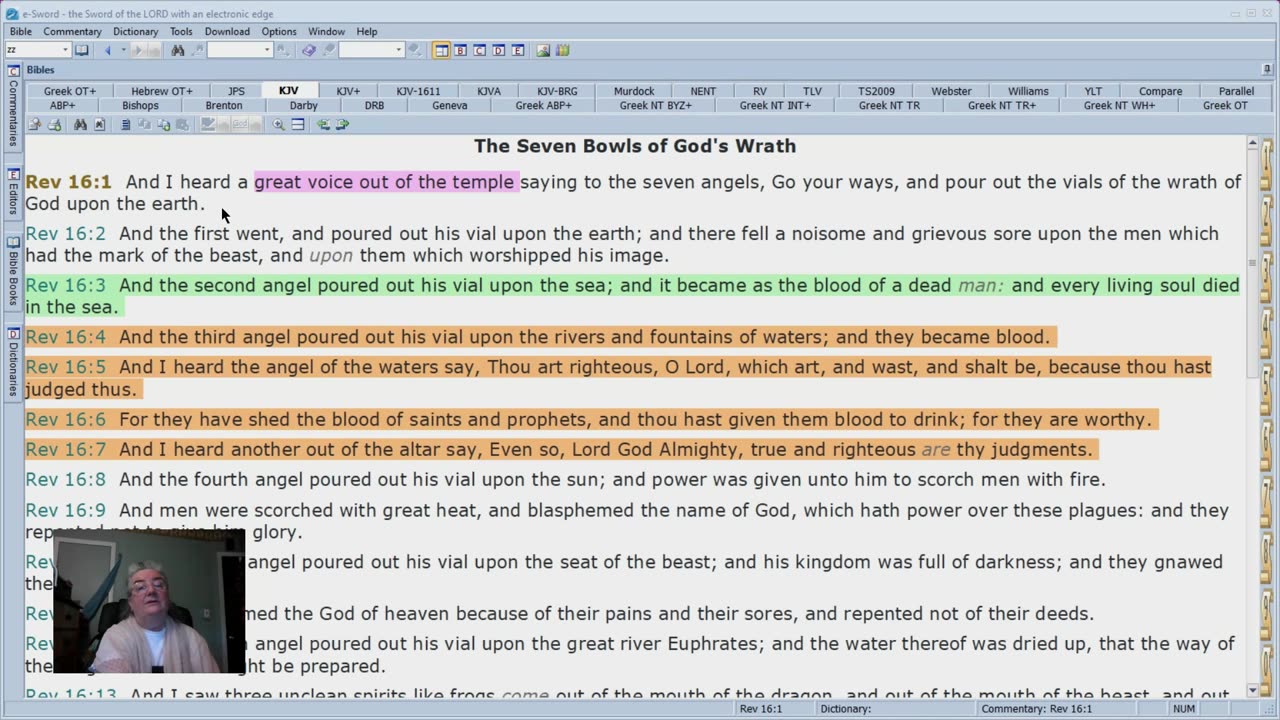1280x720 pixels.
Task: Open the Parallel tab
Action: coord(1236,91)
